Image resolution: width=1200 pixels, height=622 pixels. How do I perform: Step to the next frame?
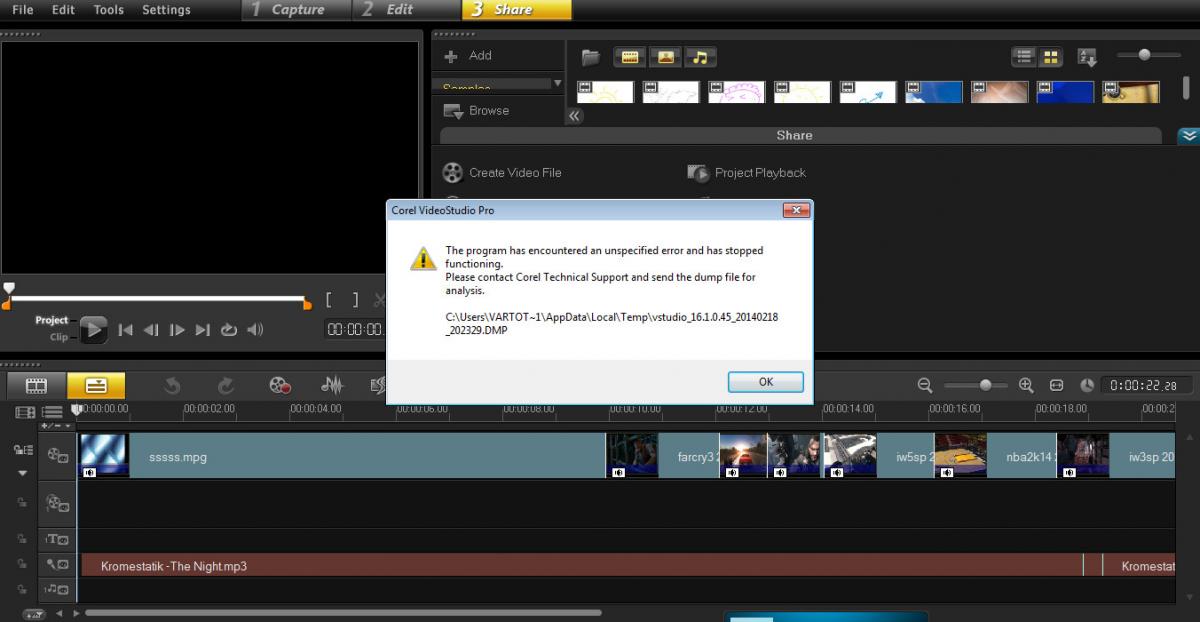point(177,330)
